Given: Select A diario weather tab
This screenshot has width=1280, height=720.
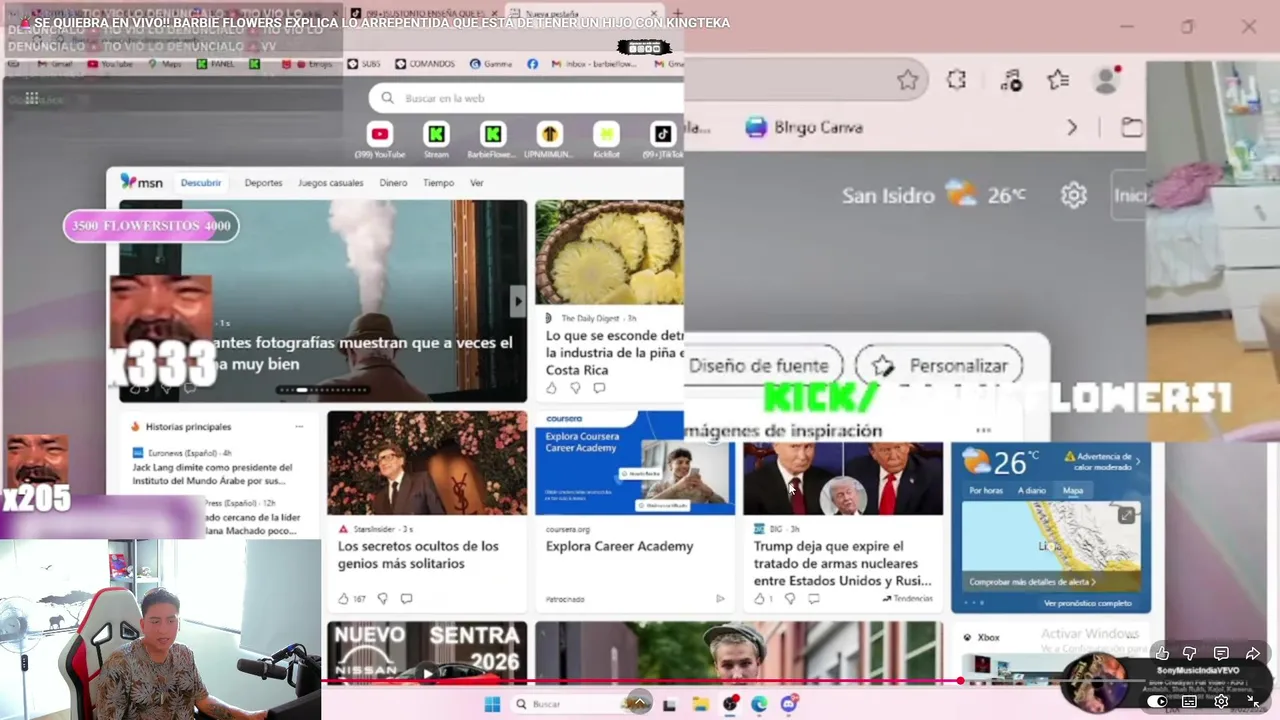Looking at the screenshot, I should point(1031,490).
